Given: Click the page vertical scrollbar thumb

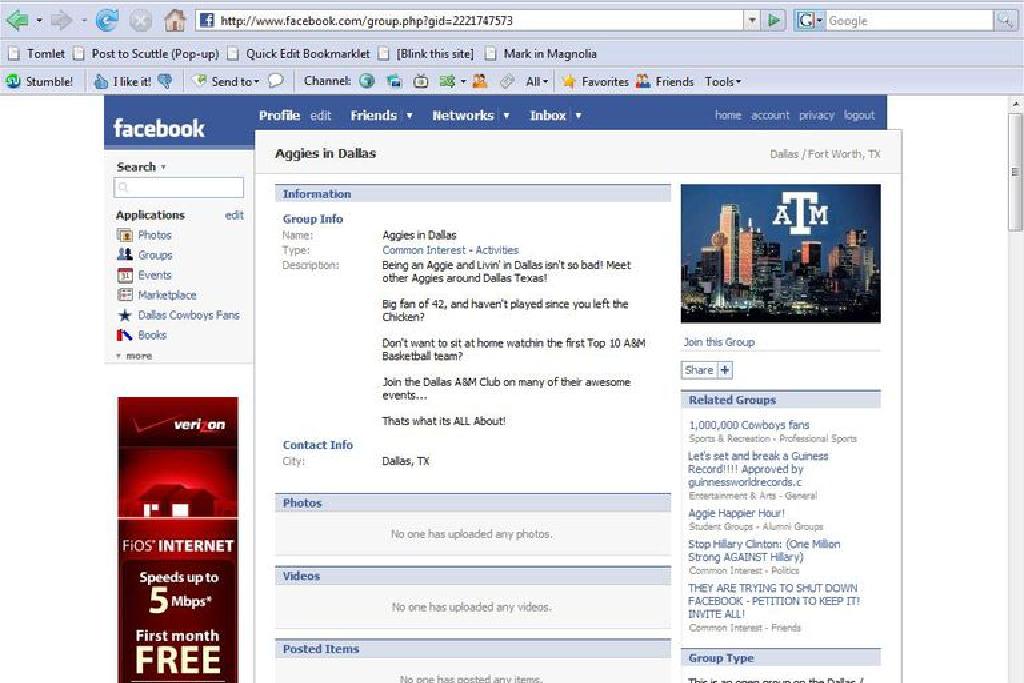Looking at the screenshot, I should point(1014,172).
